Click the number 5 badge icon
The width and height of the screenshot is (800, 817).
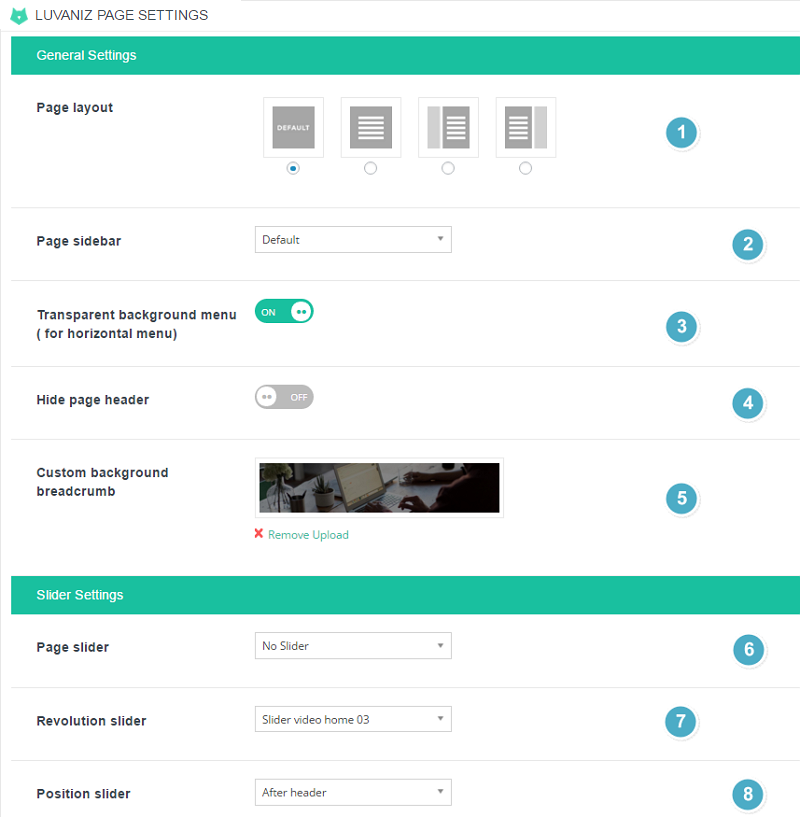[681, 498]
